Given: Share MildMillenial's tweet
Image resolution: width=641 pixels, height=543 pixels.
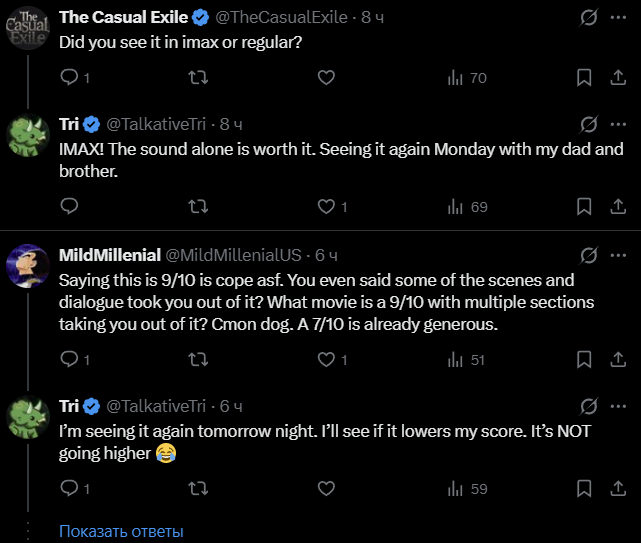Looking at the screenshot, I should (x=618, y=359).
